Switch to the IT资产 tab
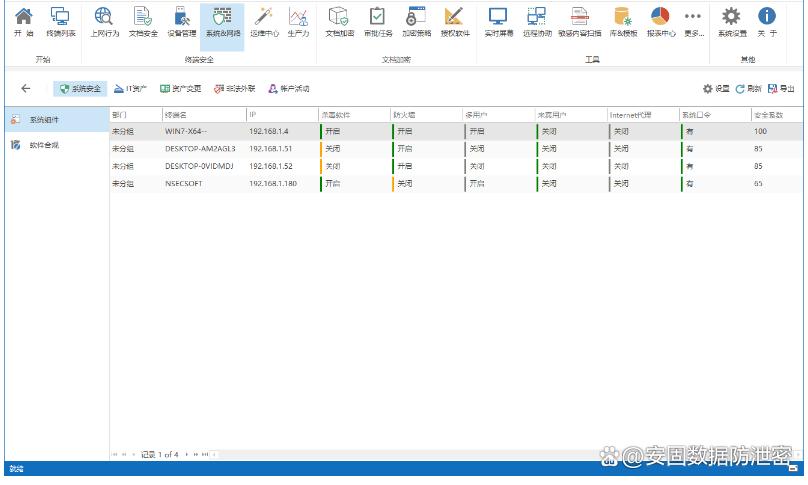This screenshot has height=485, width=808. click(130, 89)
